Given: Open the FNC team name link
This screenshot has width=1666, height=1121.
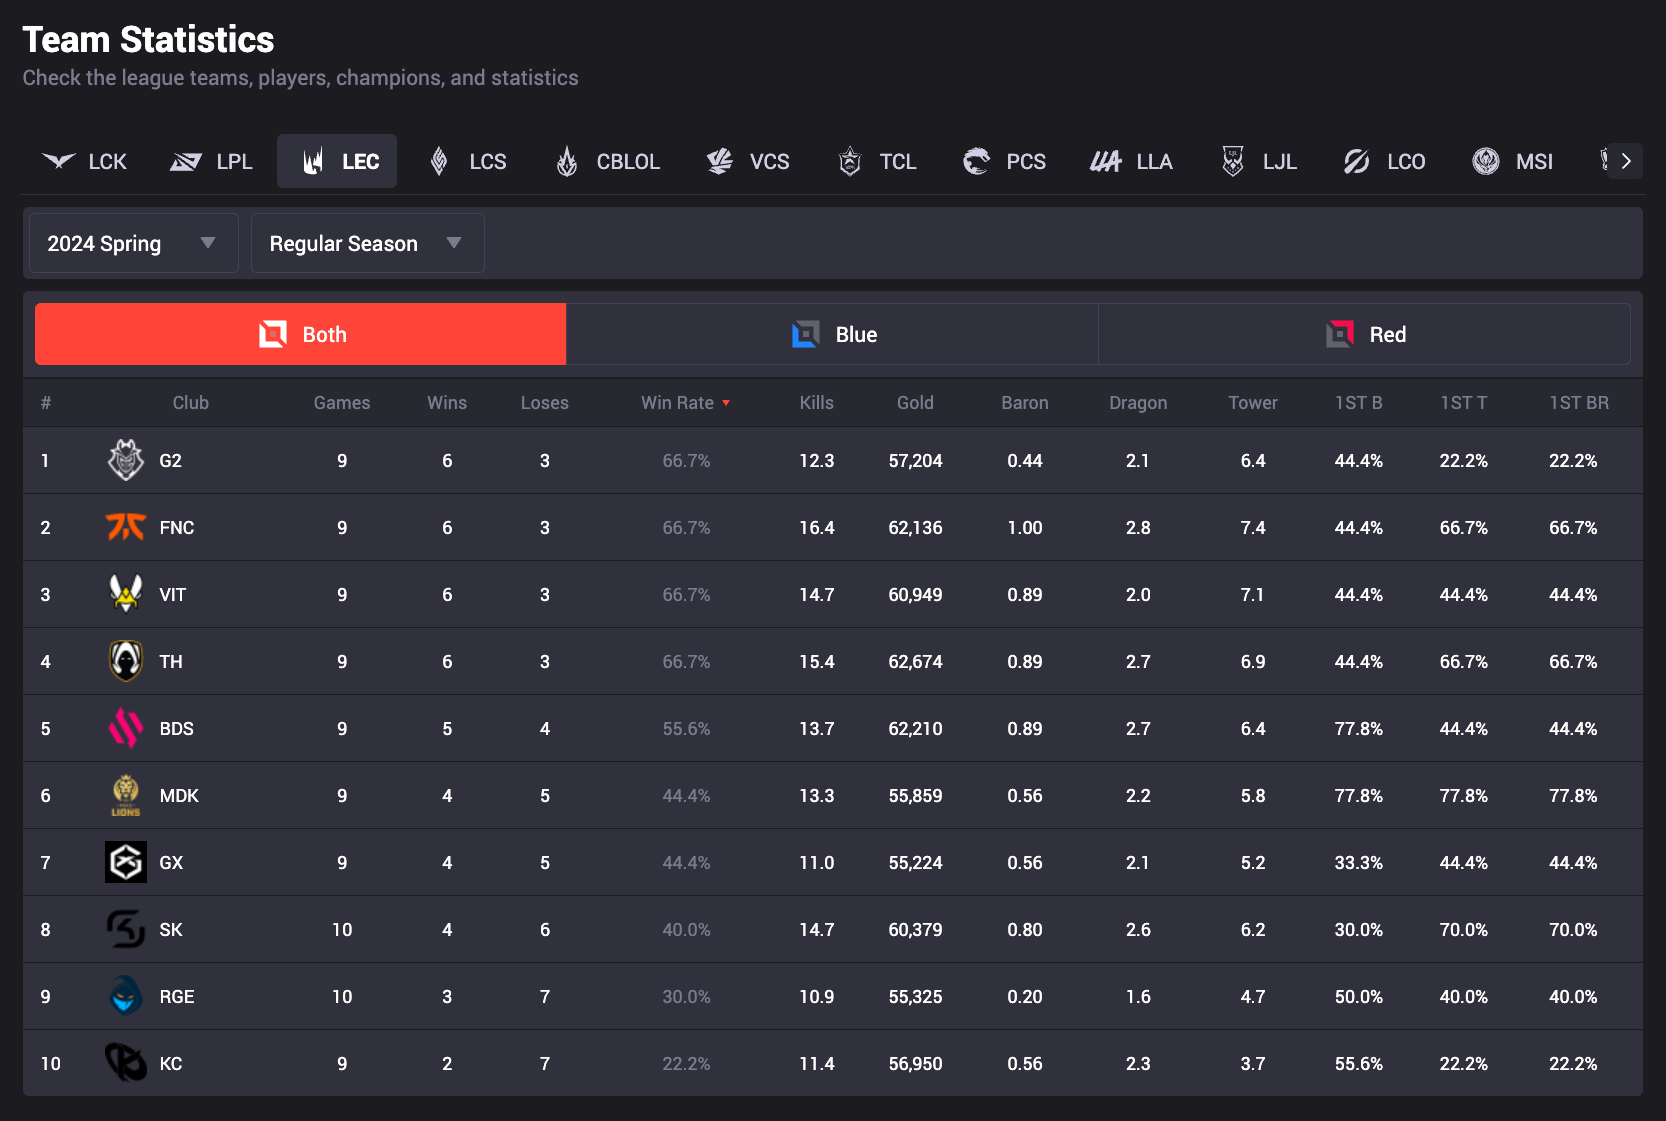Looking at the screenshot, I should click(177, 527).
